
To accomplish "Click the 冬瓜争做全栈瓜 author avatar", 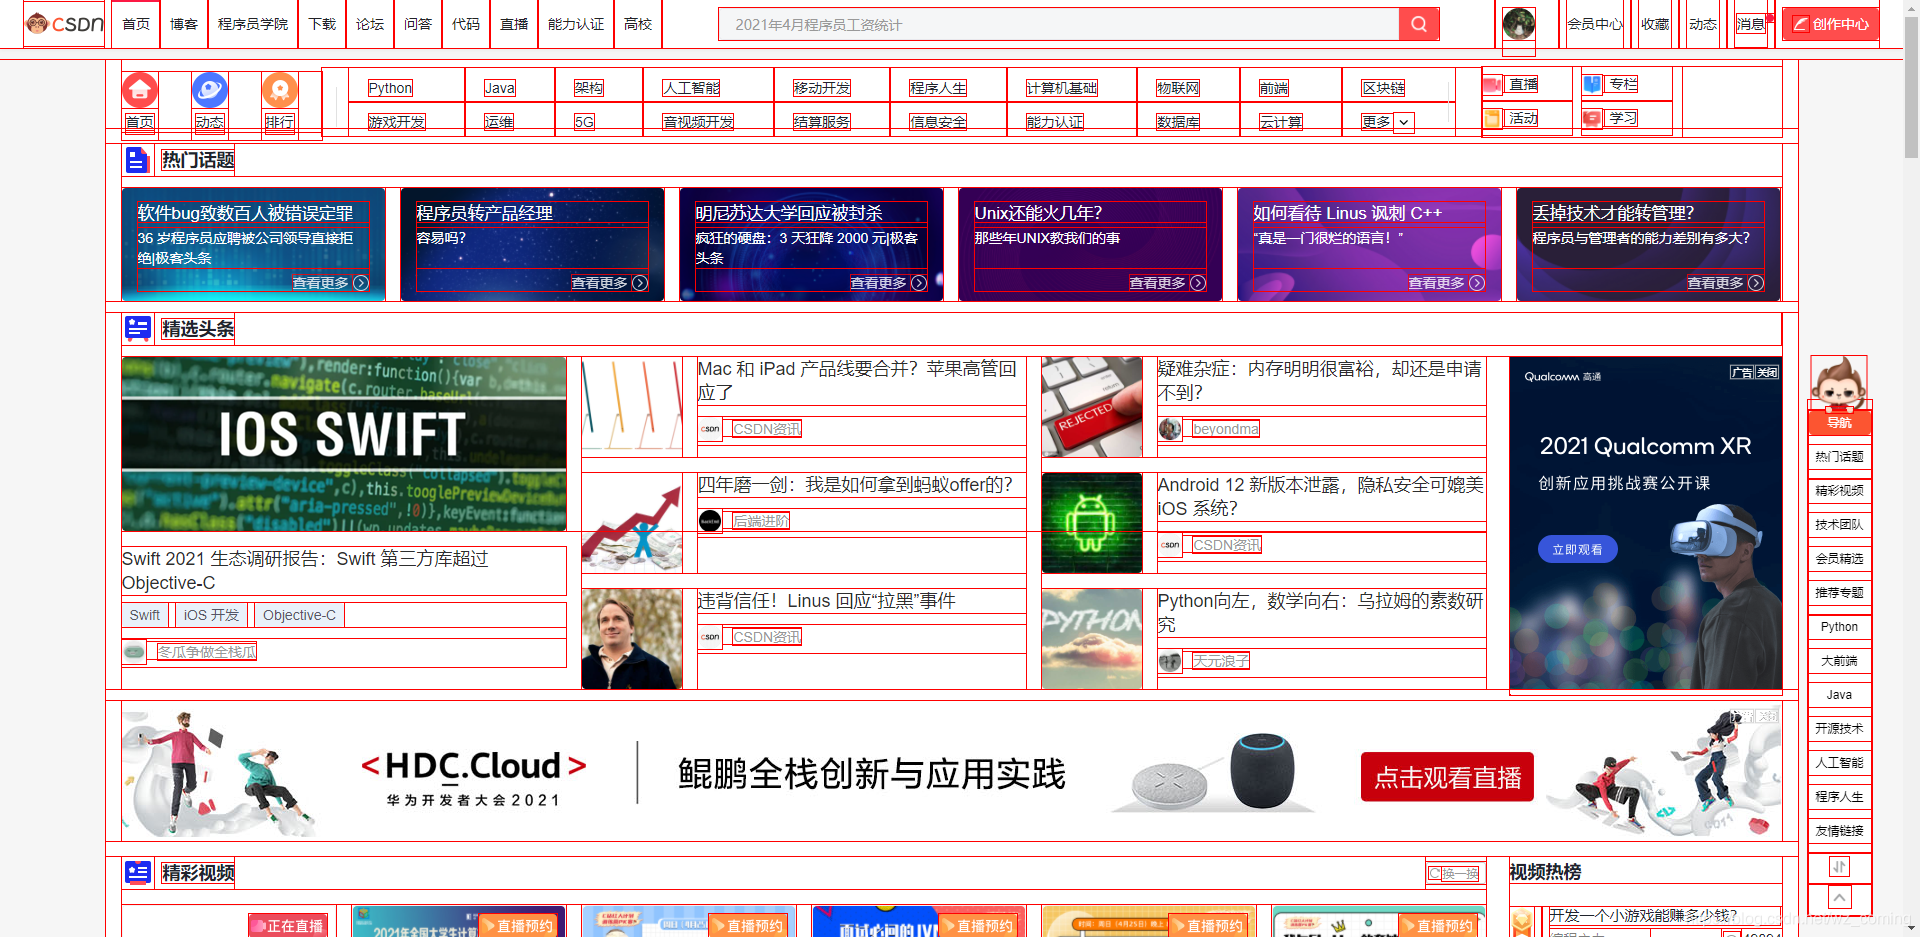I will pyautogui.click(x=134, y=652).
